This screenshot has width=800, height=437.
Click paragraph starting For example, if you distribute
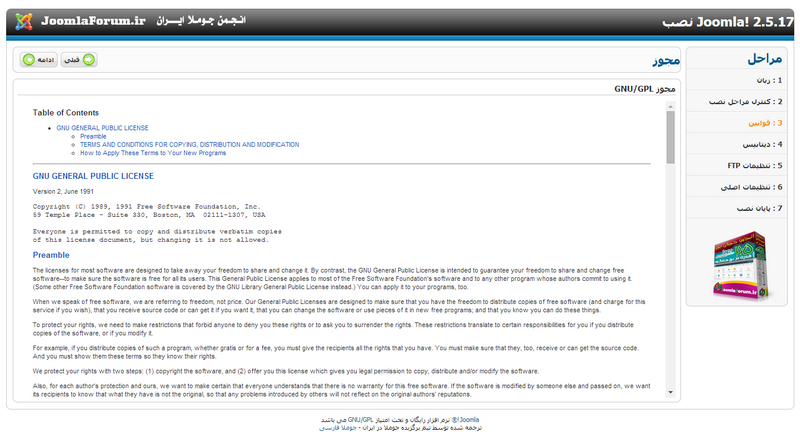(x=336, y=352)
